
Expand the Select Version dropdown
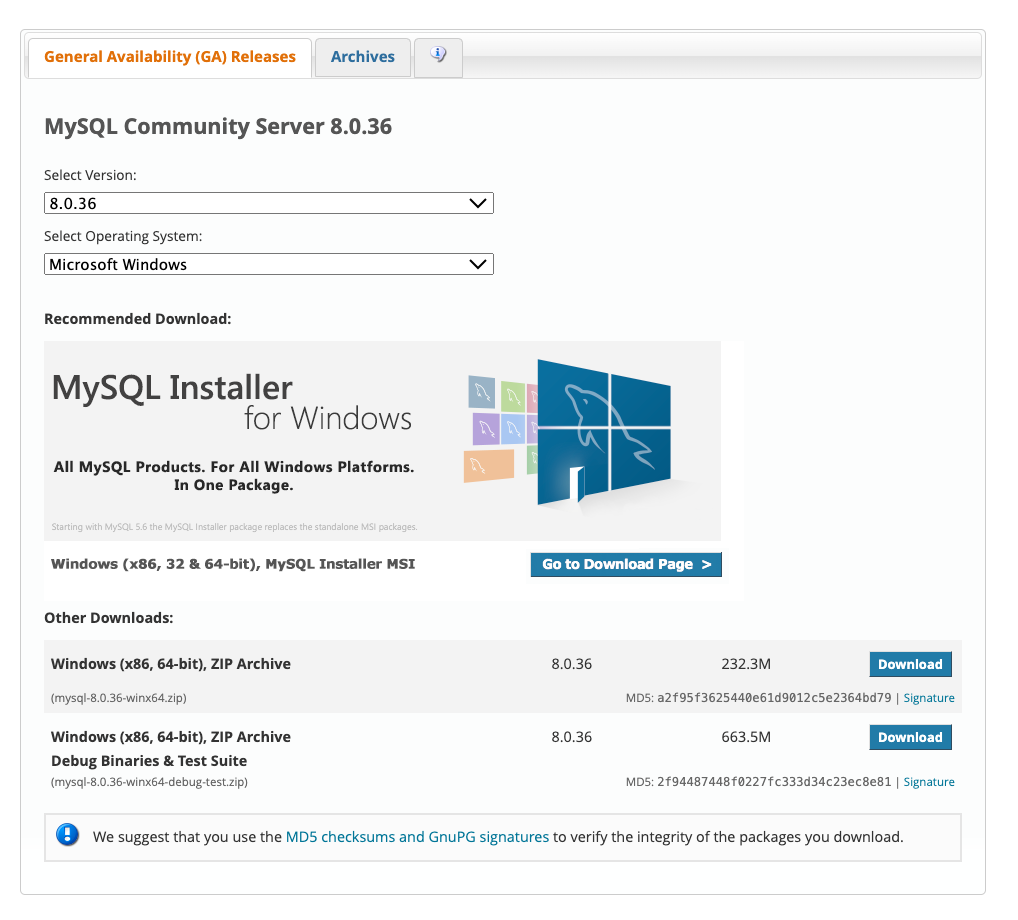click(x=269, y=203)
